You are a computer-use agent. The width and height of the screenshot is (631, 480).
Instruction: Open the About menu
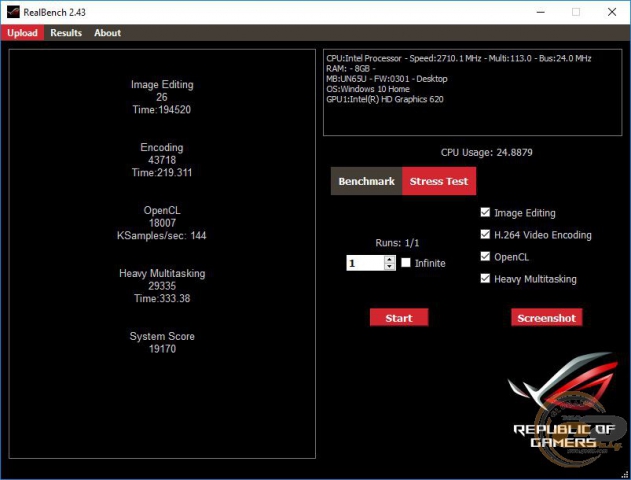point(107,33)
